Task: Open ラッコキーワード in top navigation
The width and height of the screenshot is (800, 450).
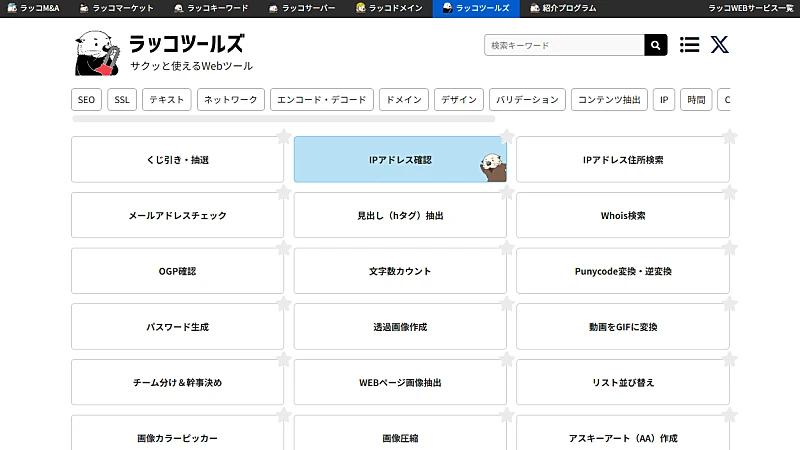Action: [211, 8]
